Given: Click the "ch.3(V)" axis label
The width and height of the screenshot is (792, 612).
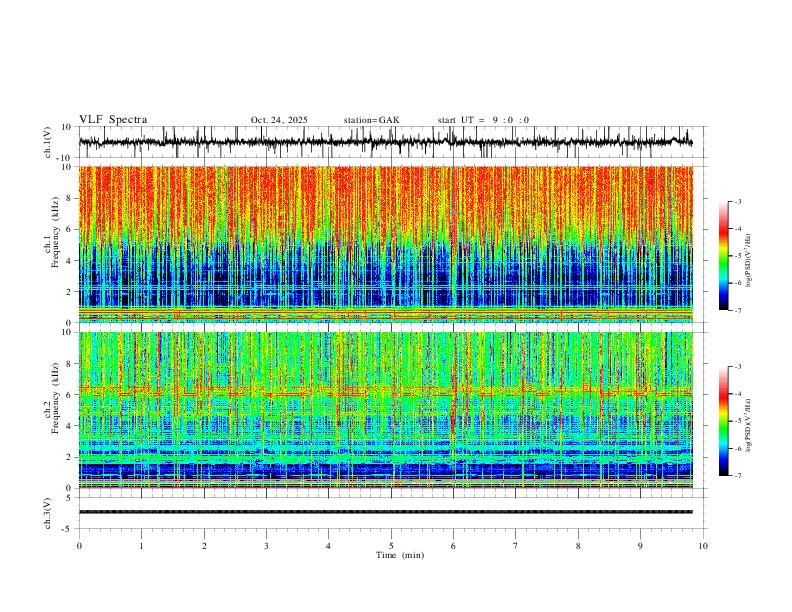Looking at the screenshot, I should coord(48,513).
